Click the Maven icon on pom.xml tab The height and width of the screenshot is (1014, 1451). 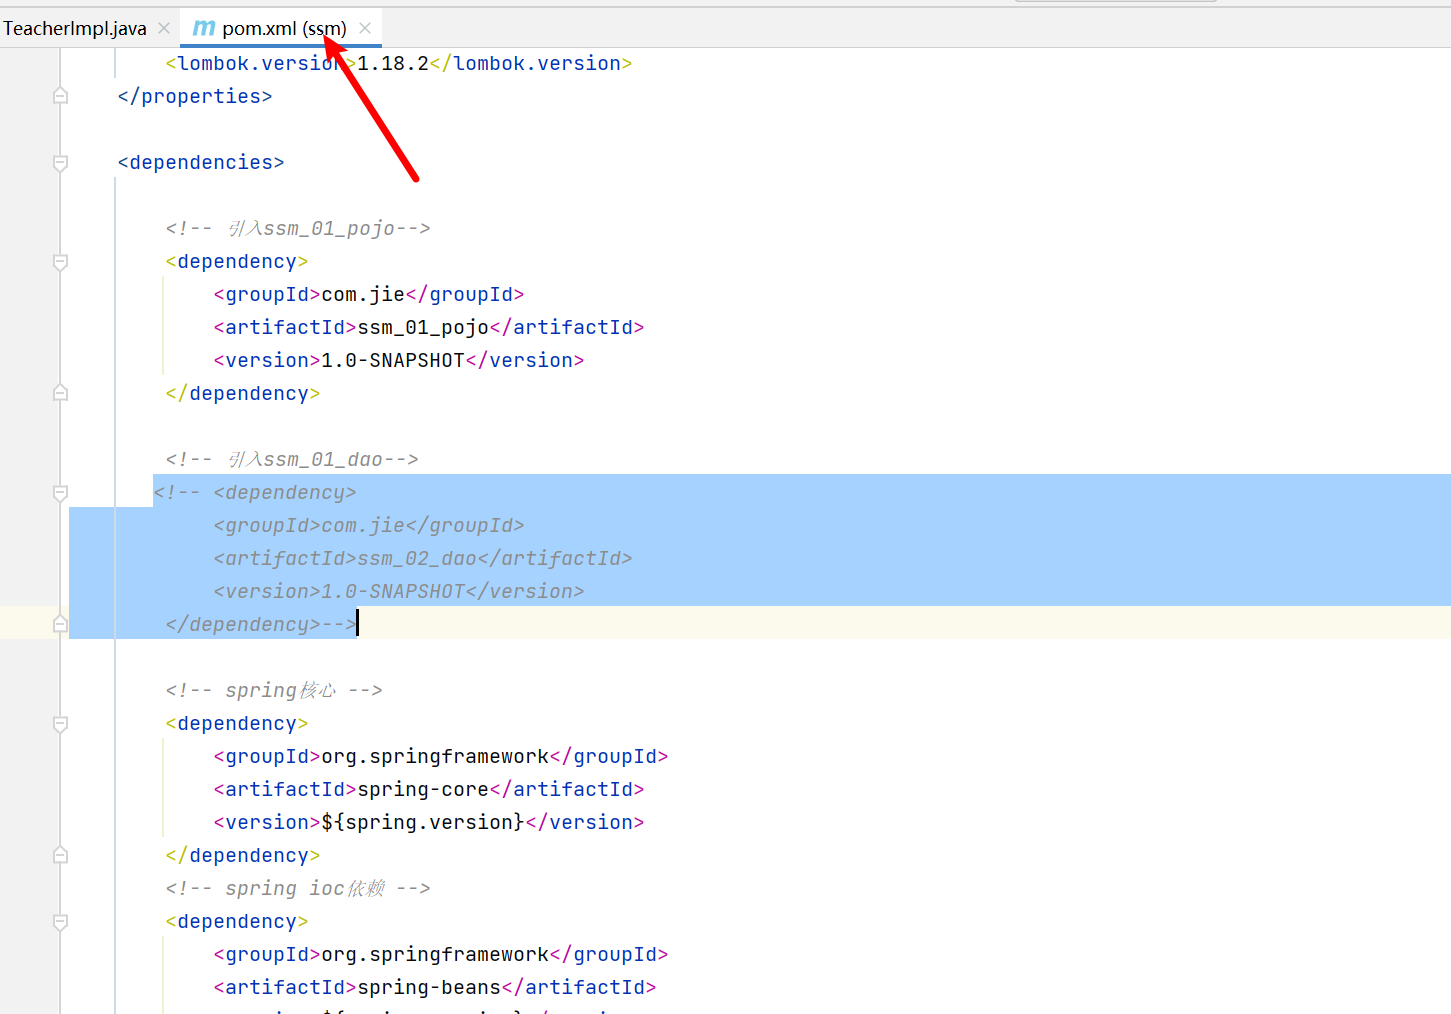pos(204,28)
